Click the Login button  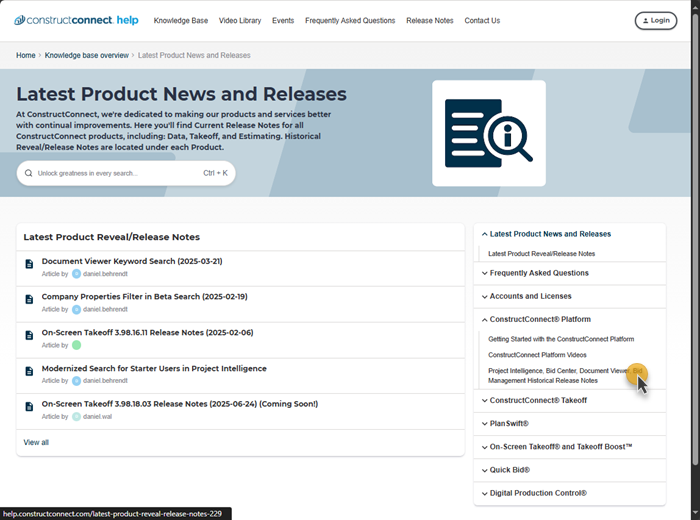click(656, 21)
